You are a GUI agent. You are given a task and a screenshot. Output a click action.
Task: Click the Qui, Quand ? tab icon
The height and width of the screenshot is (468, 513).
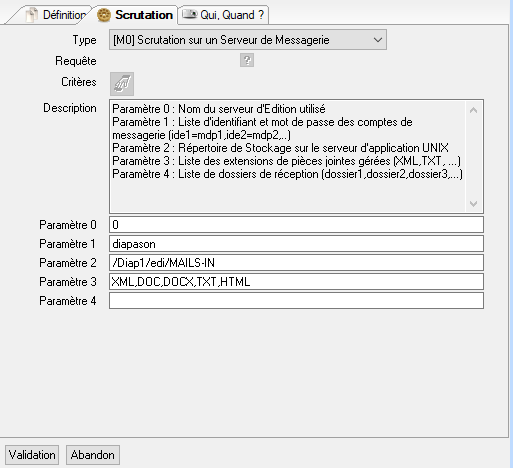point(190,14)
